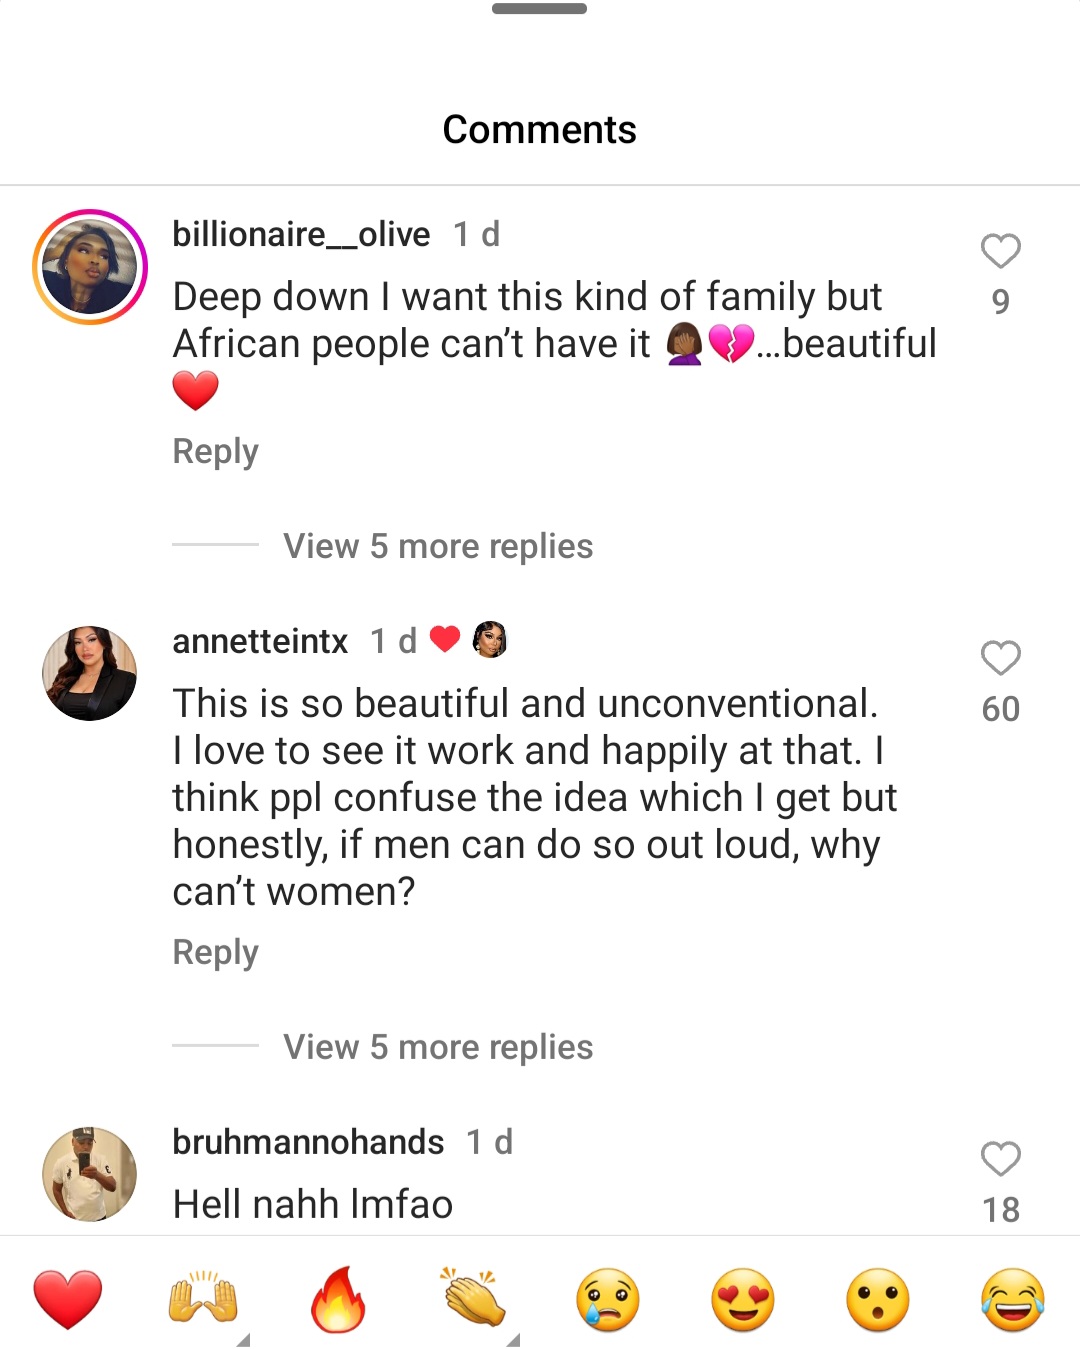Tap the heart-eyes emoji reaction
Screen dimensions: 1080x1349
[743, 1299]
